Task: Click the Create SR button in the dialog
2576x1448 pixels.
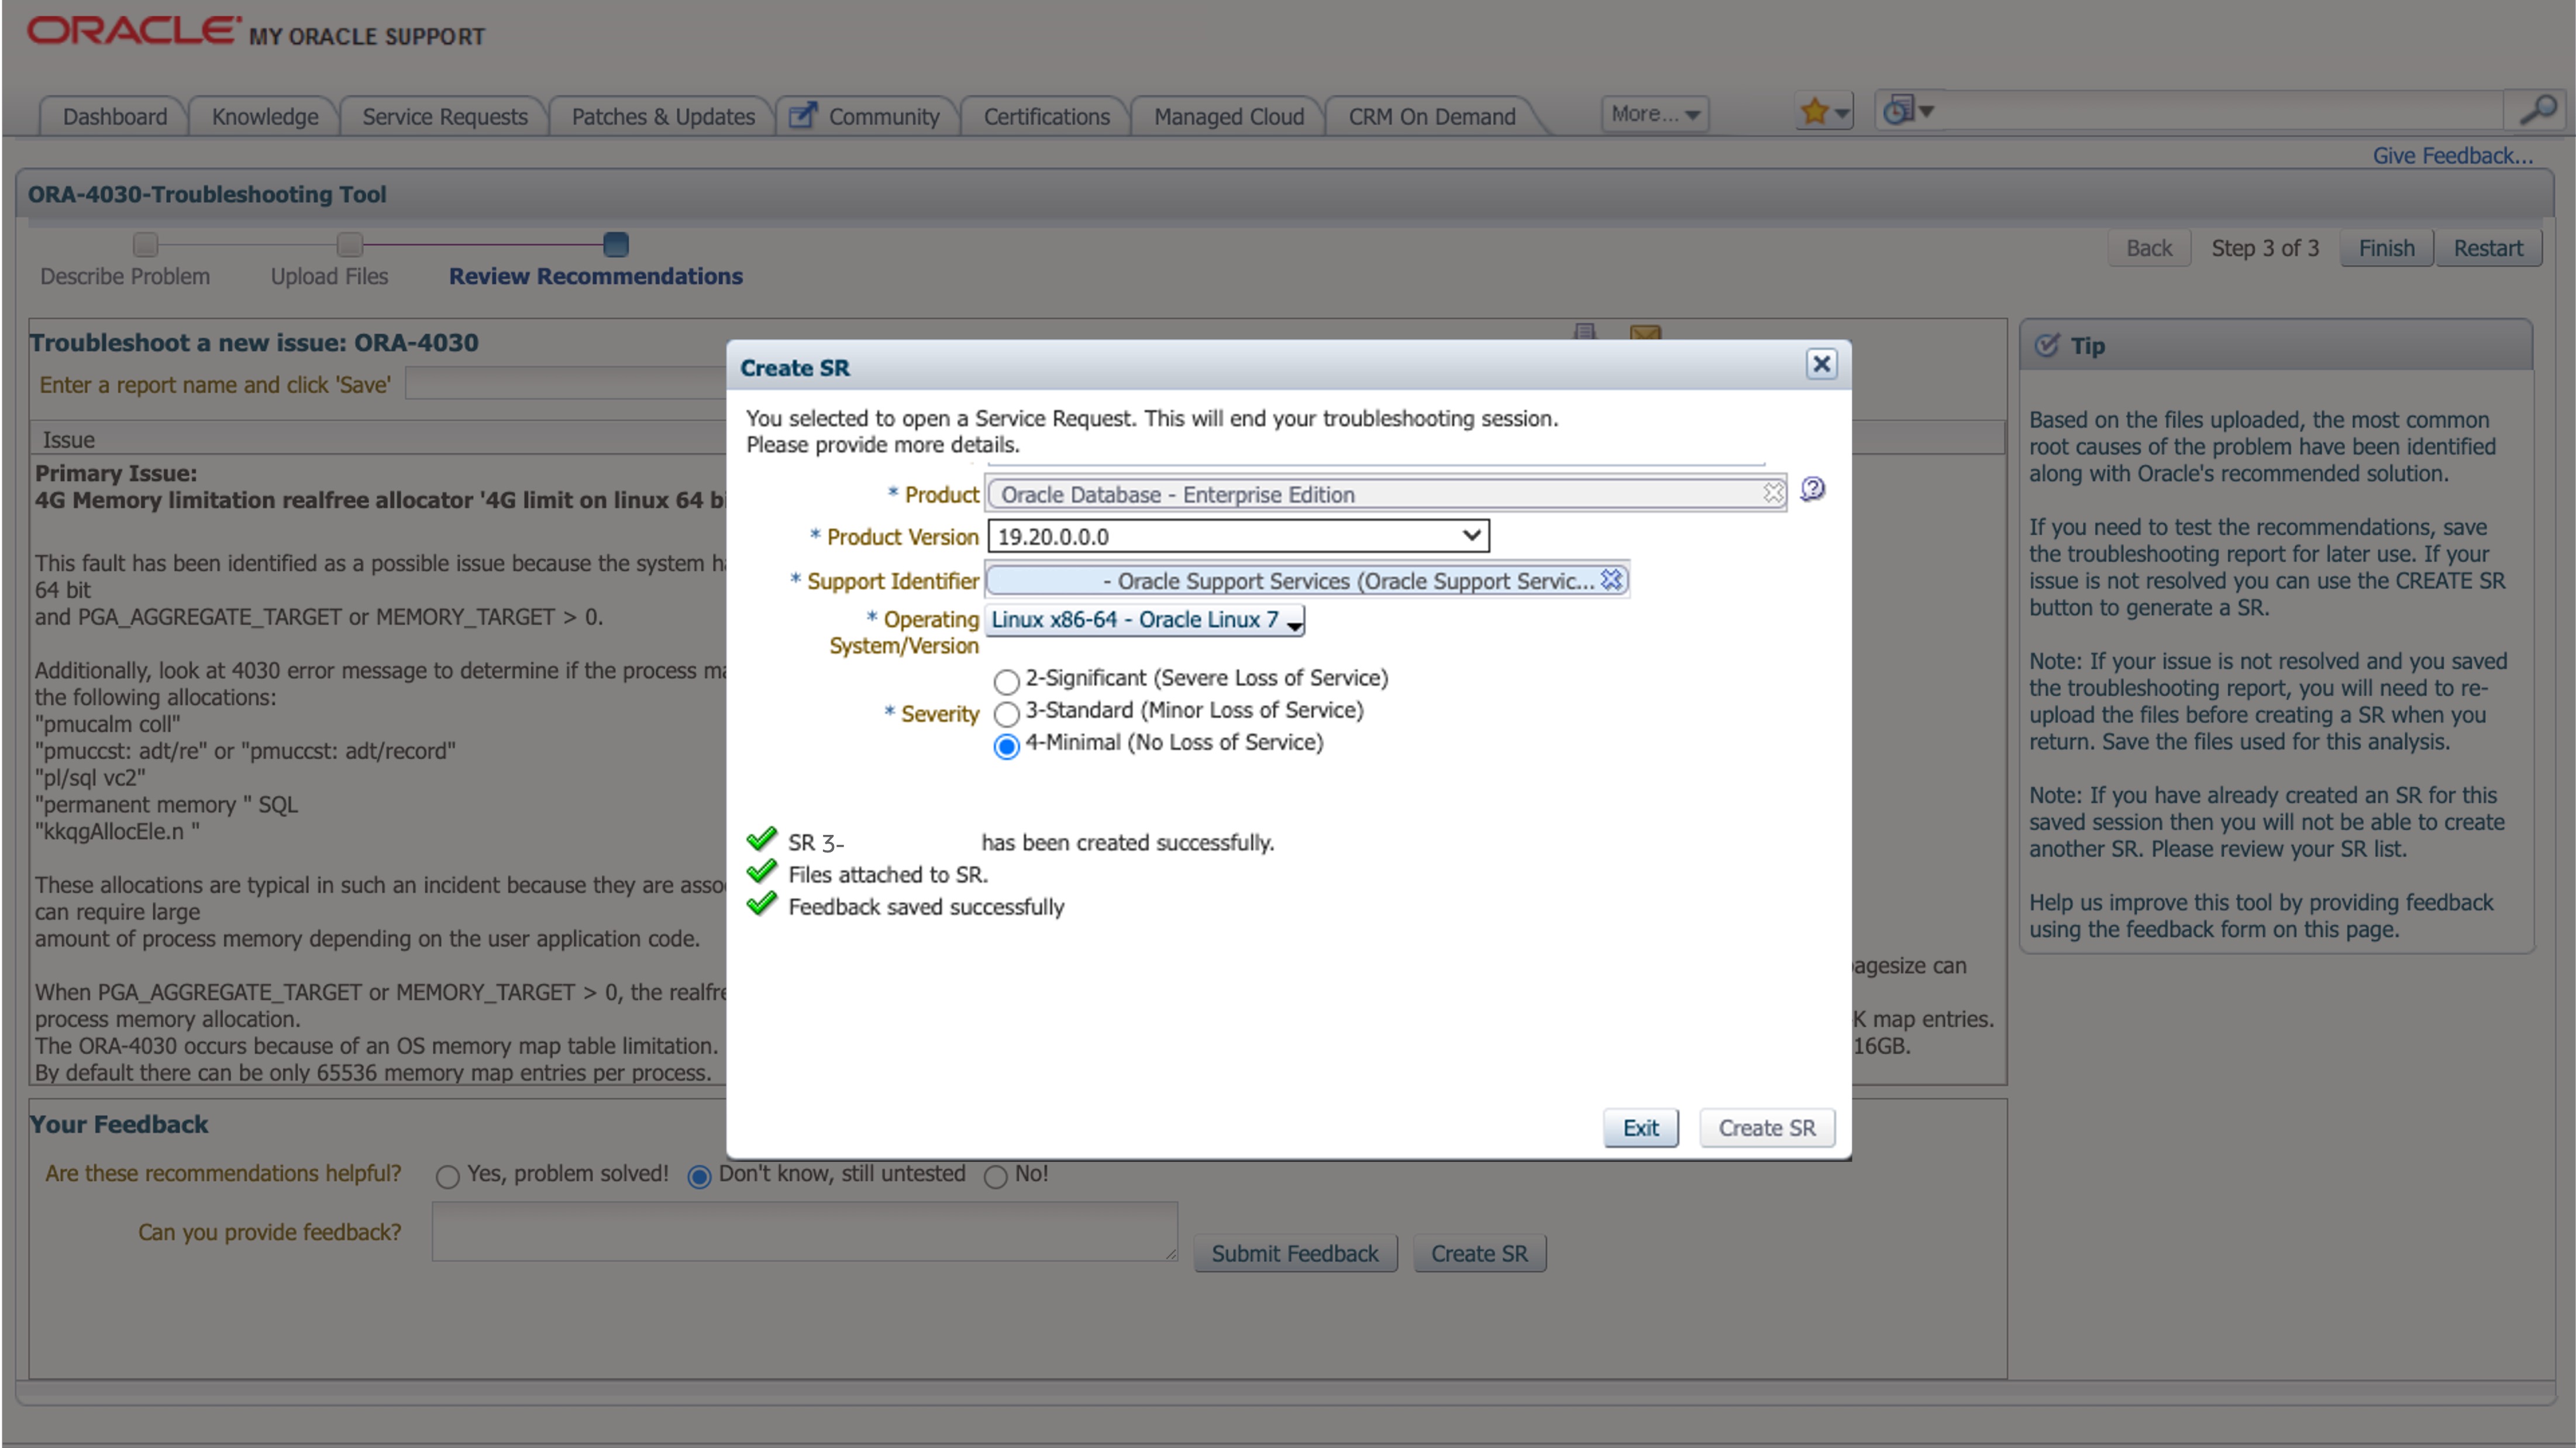Action: (1766, 1127)
